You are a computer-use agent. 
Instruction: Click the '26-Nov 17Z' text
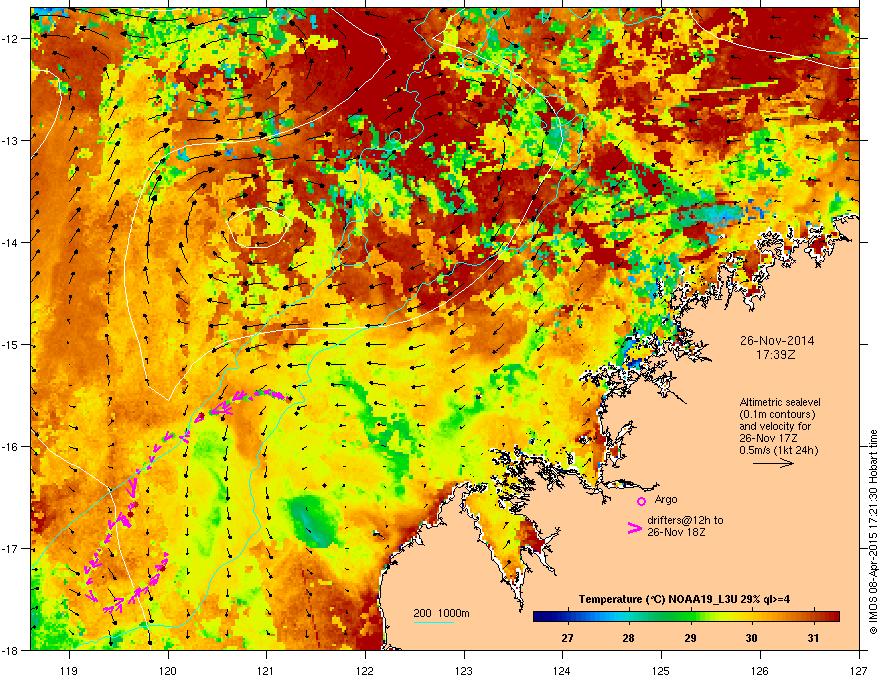[768, 438]
